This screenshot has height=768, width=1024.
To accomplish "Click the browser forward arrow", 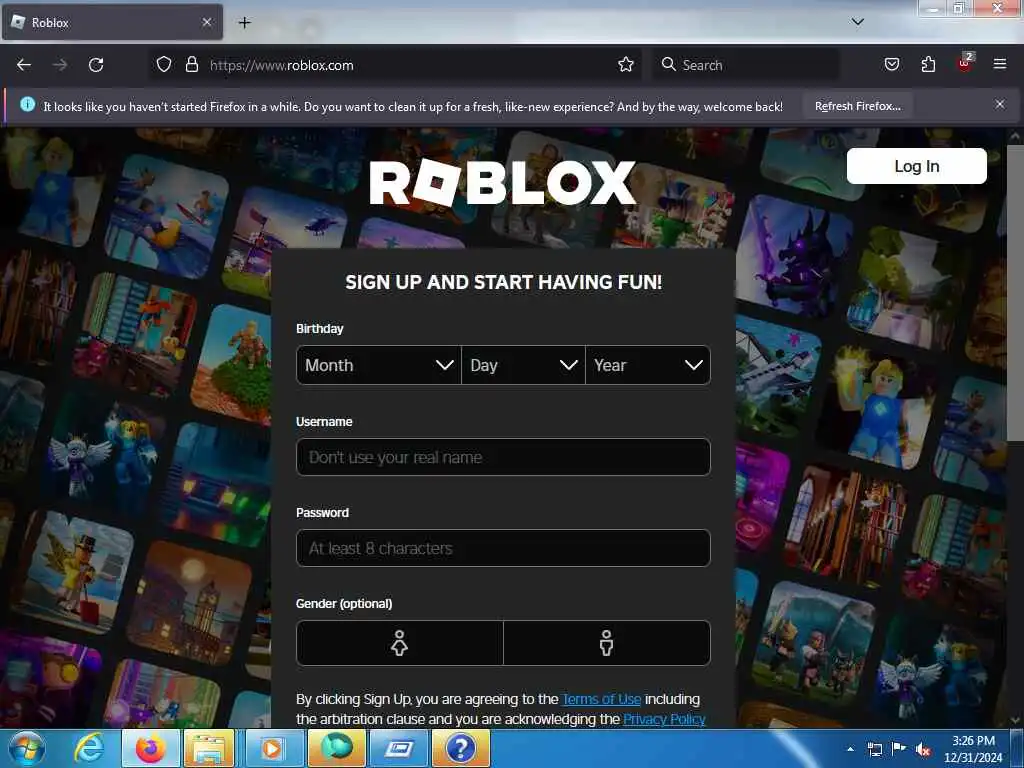I will tap(60, 65).
